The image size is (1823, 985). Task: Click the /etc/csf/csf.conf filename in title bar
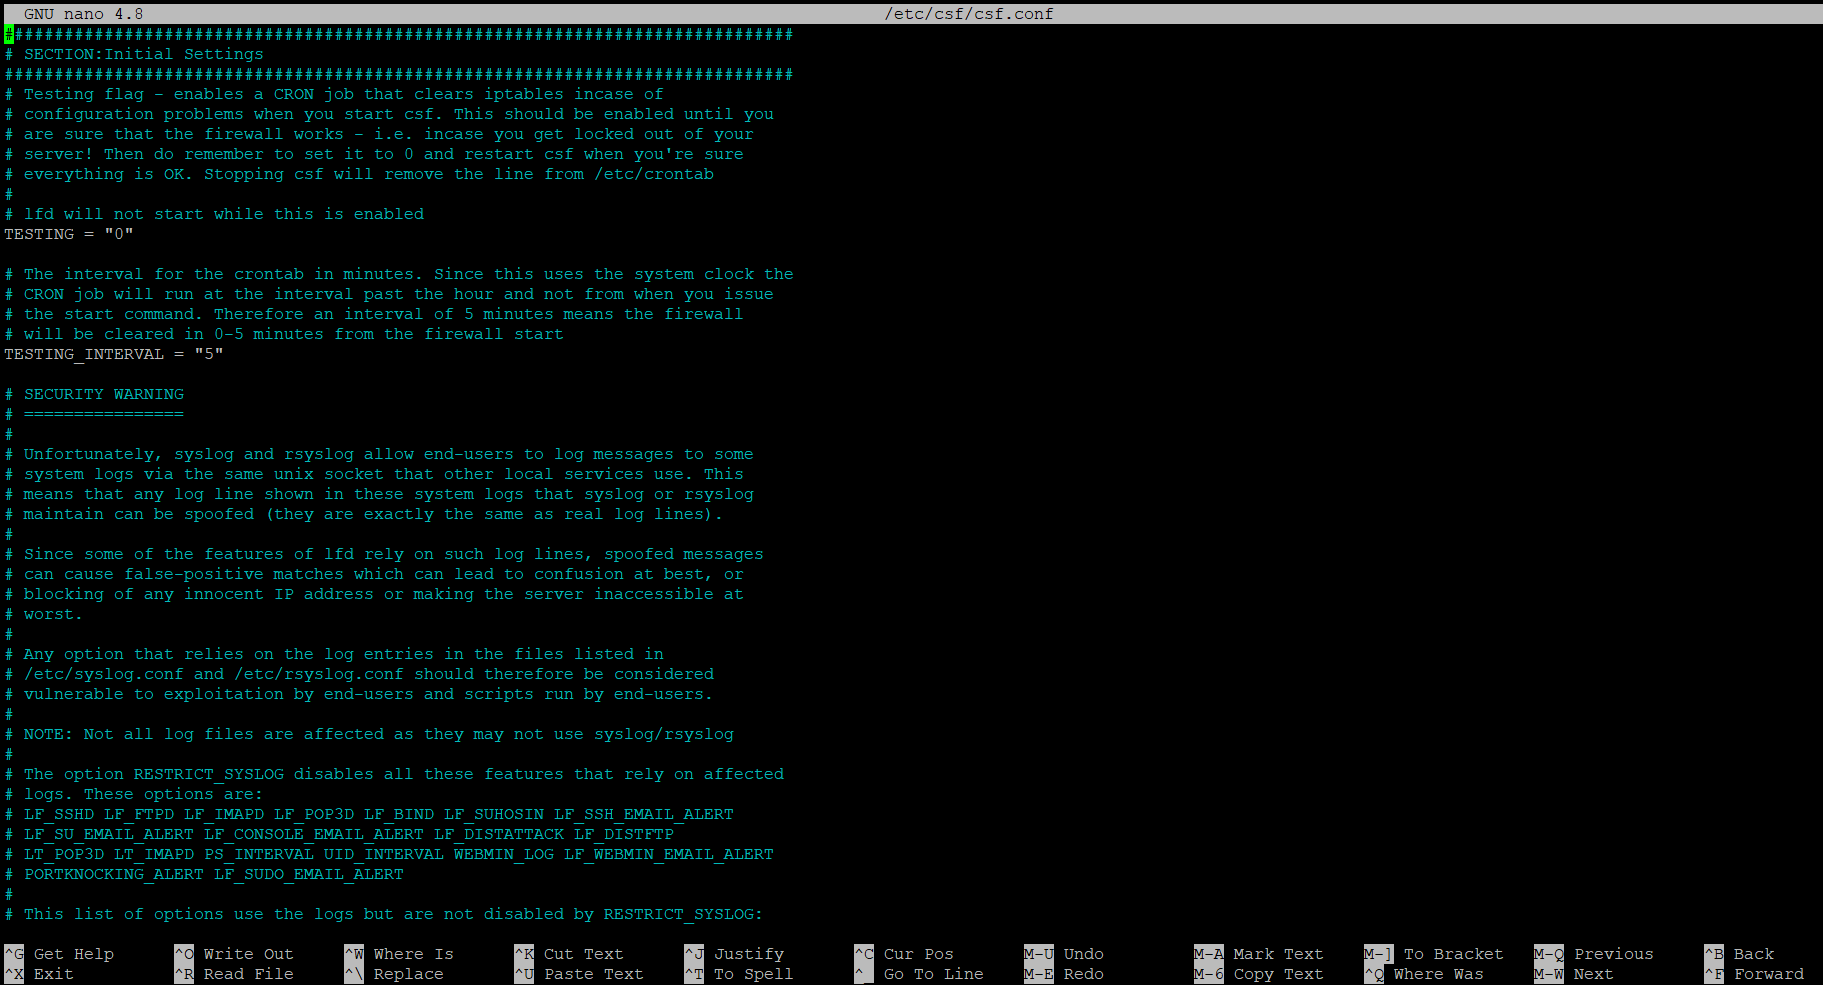[968, 14]
